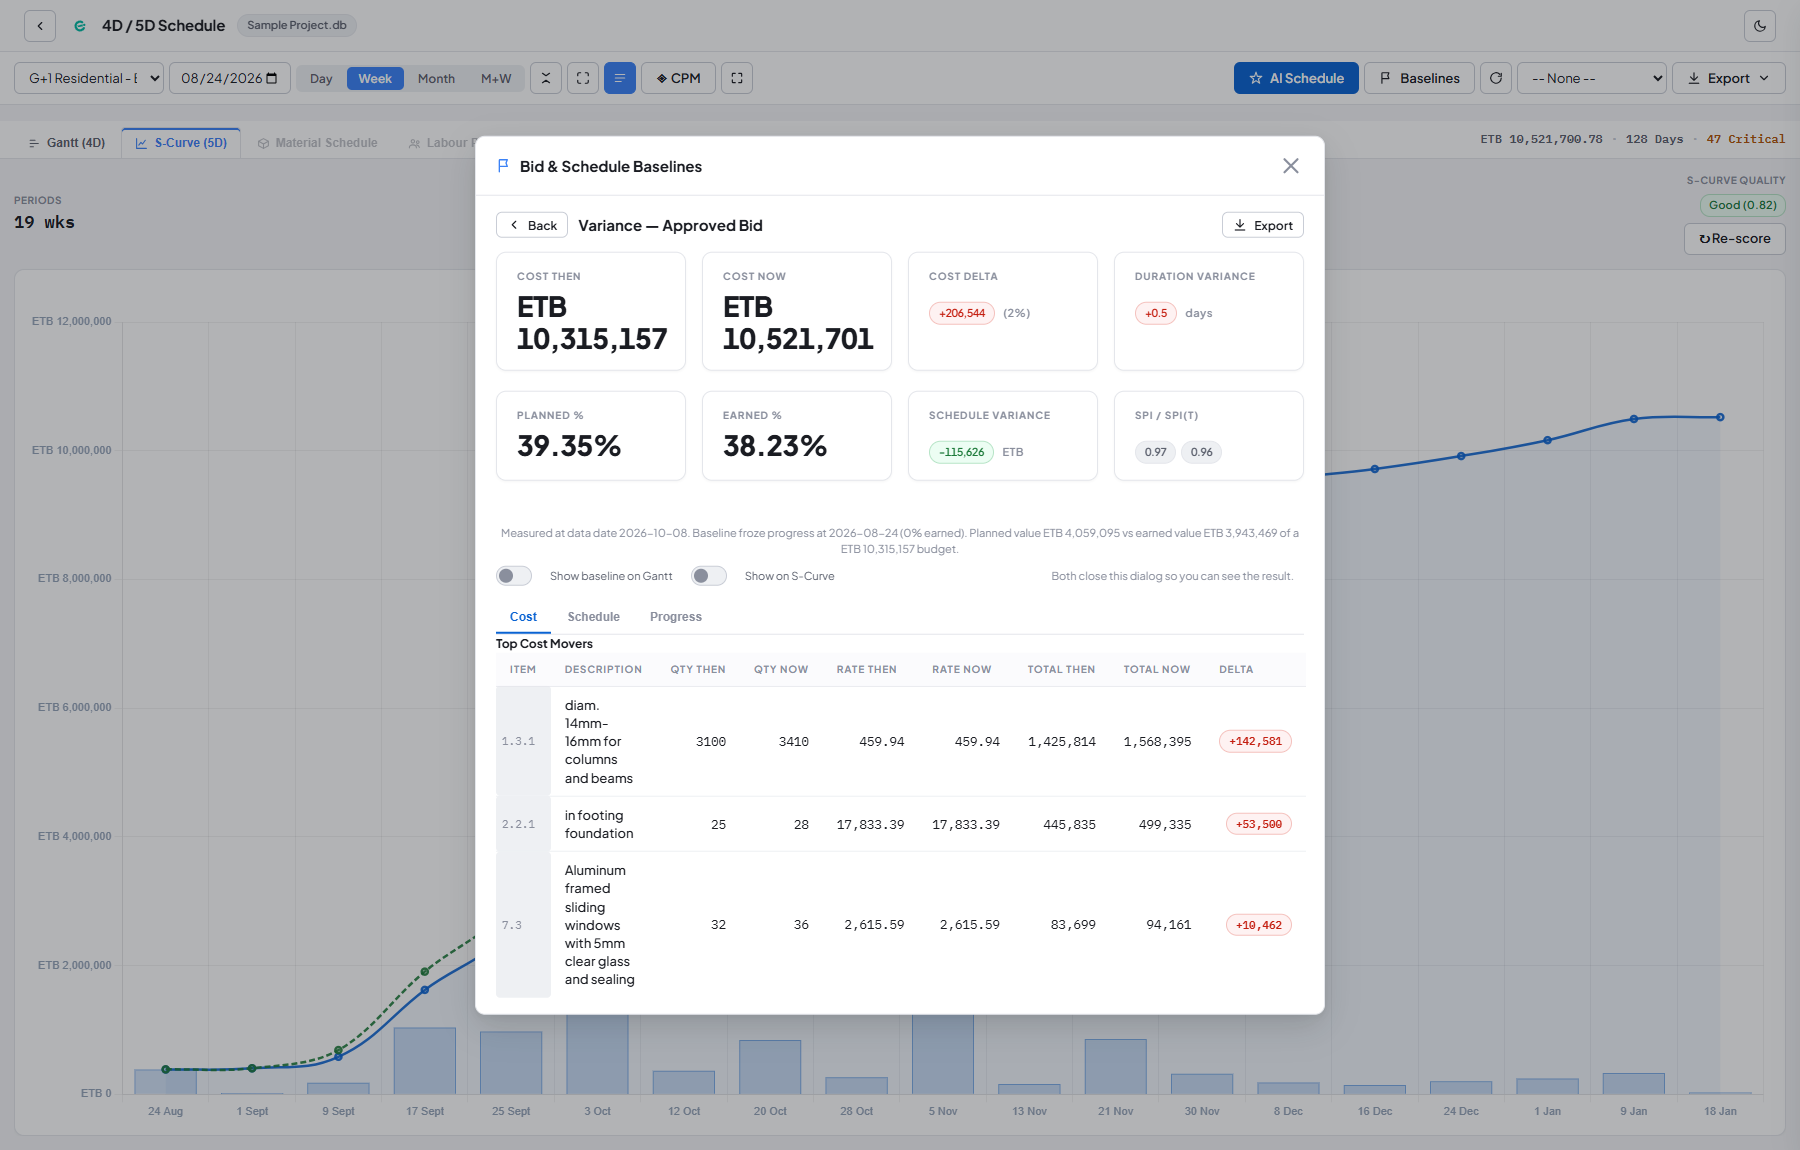Screen dimensions: 1800x1150
Task: Close the Bid & Schedule Baselines dialog
Action: [x=1291, y=166]
